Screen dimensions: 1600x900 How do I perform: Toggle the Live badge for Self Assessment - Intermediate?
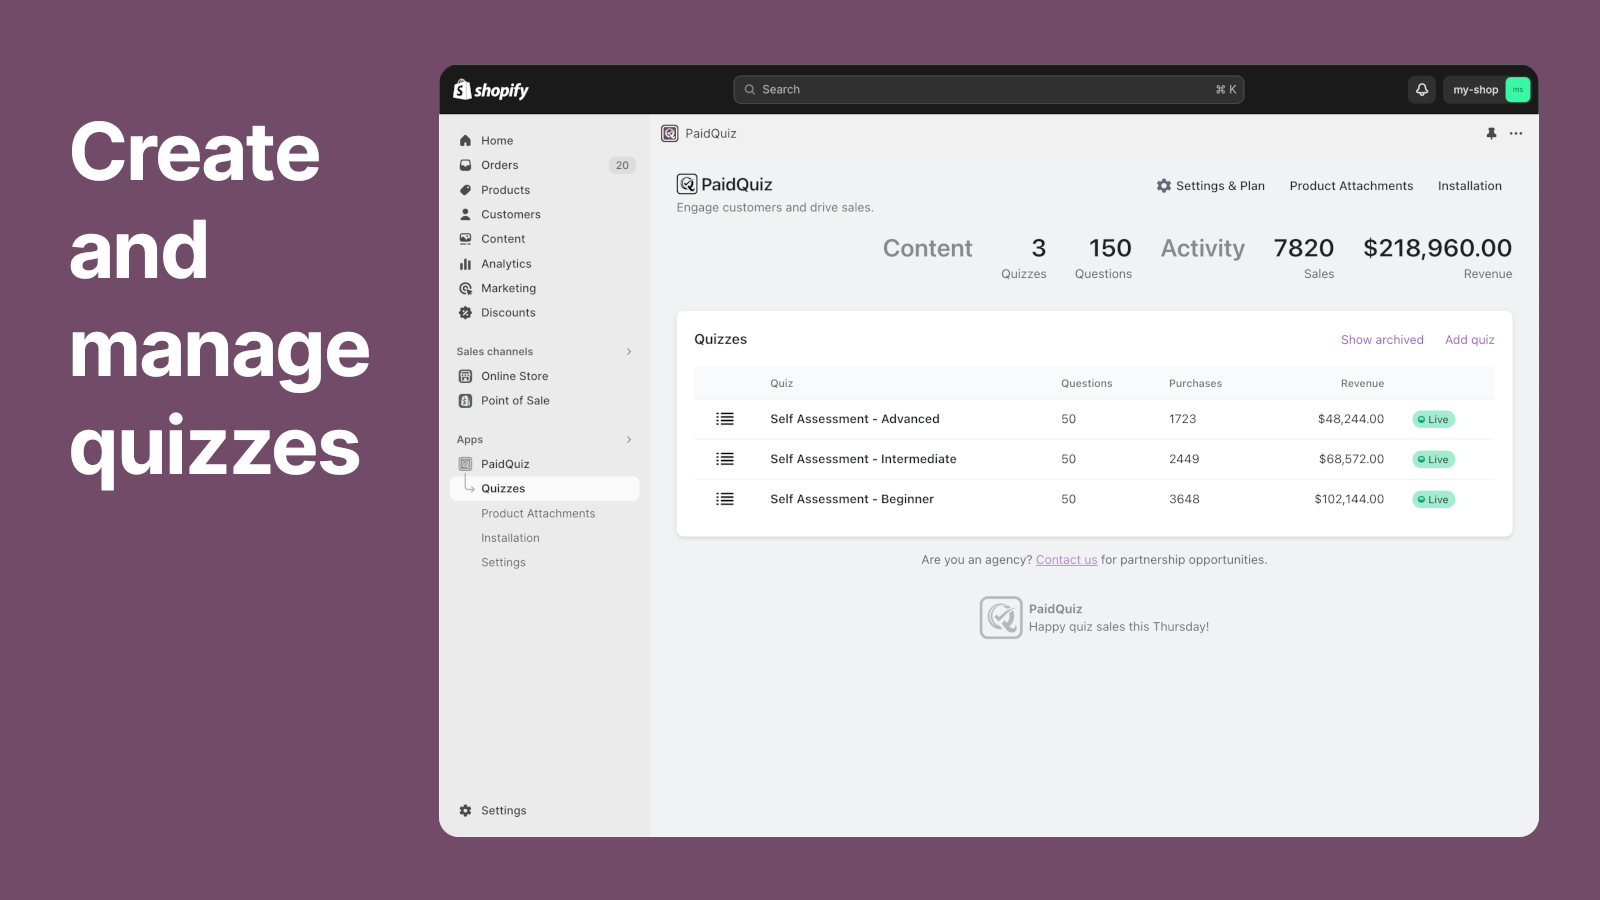pyautogui.click(x=1432, y=459)
